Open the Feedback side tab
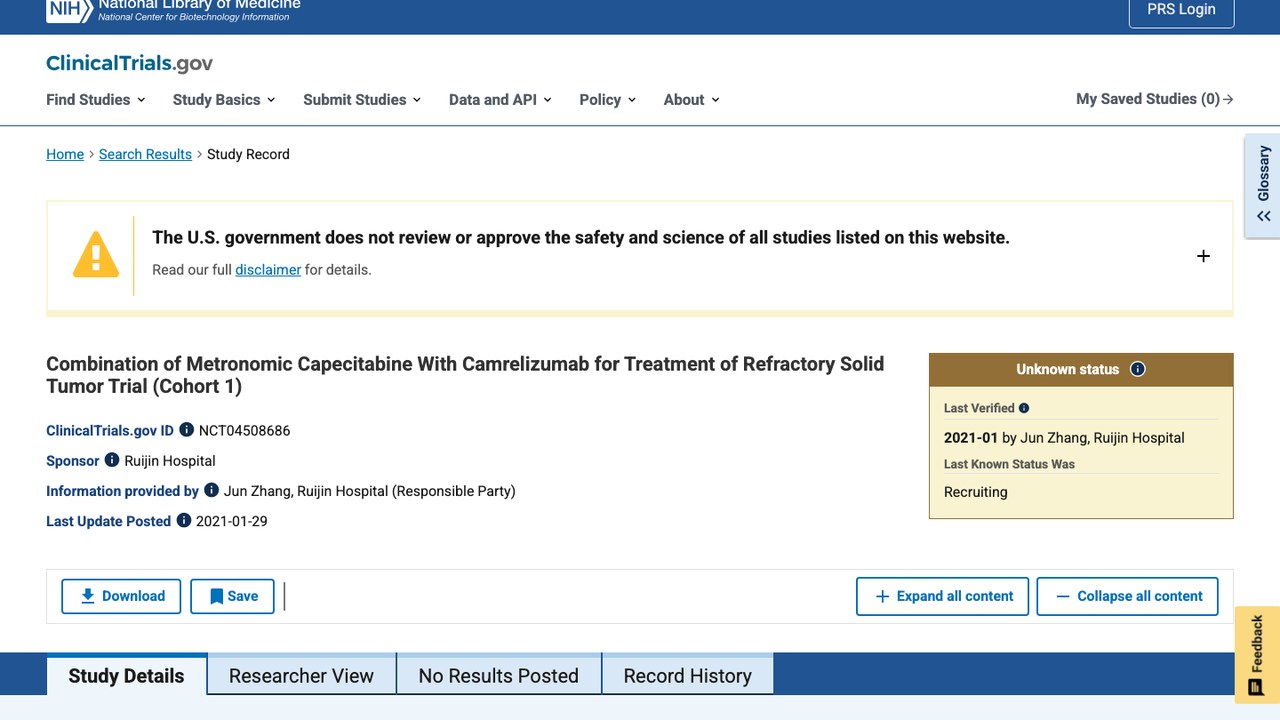1280x720 pixels. [1257, 654]
